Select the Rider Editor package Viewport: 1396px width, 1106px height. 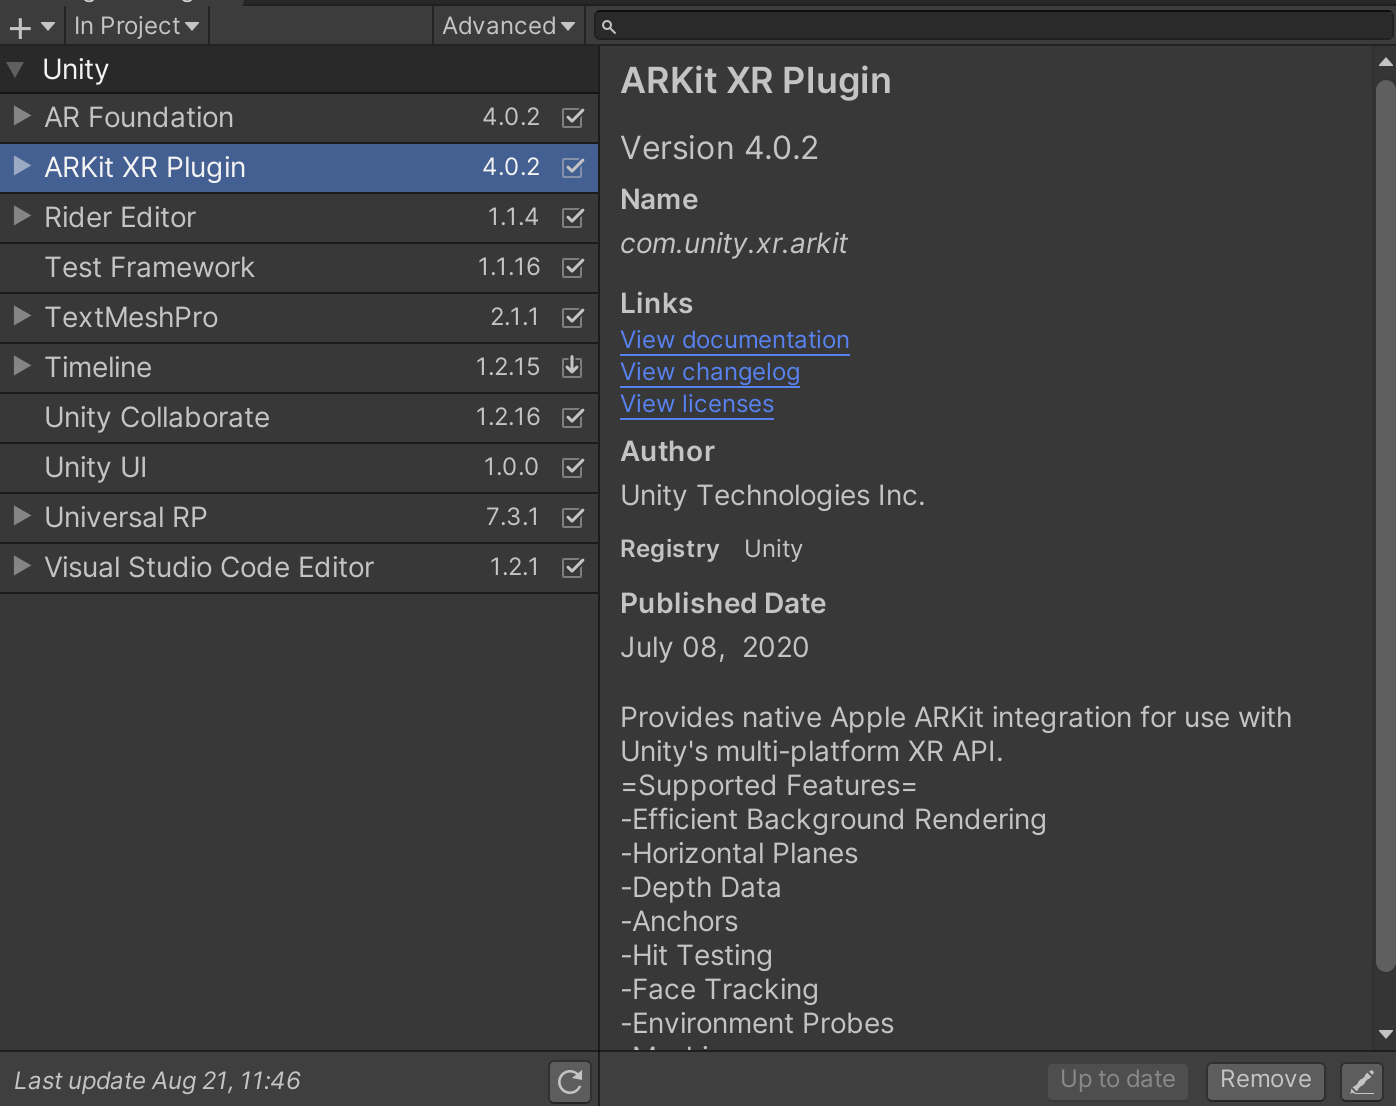[299, 218]
